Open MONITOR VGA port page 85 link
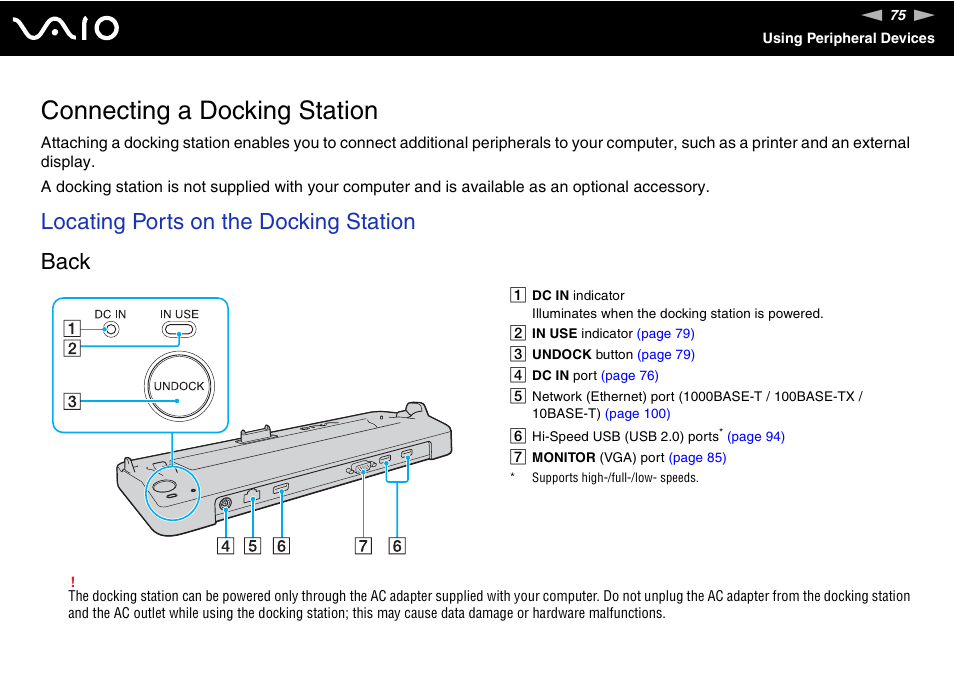This screenshot has width=954, height=674. tap(697, 457)
